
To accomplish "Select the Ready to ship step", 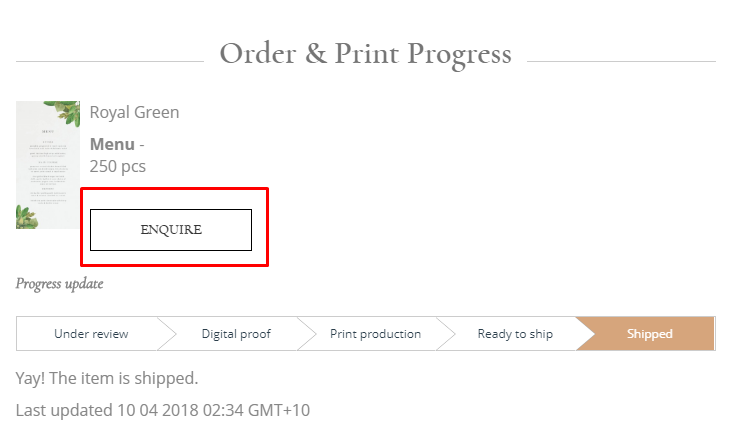I will 515,334.
